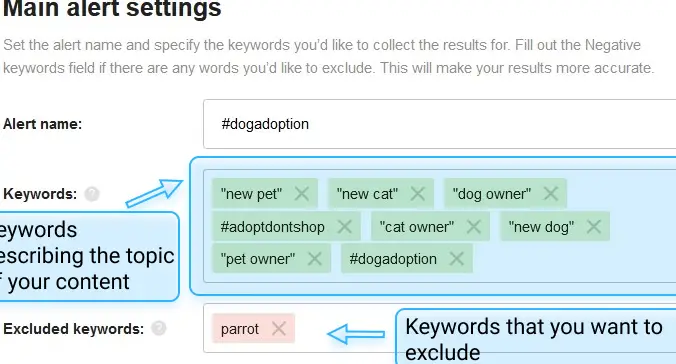The image size is (676, 364).
Task: Remove the #adoptdontshop keyword tag
Action: [344, 226]
